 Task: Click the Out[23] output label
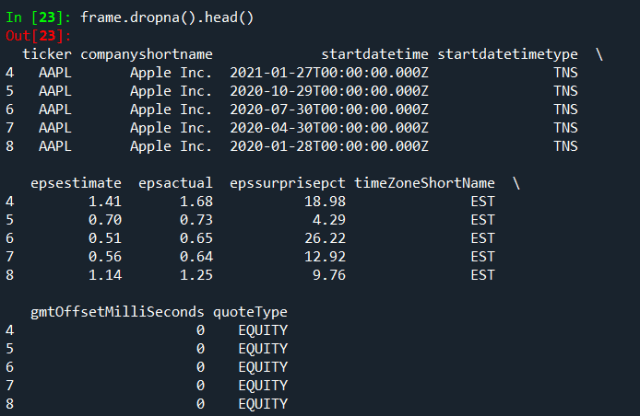pos(38,36)
